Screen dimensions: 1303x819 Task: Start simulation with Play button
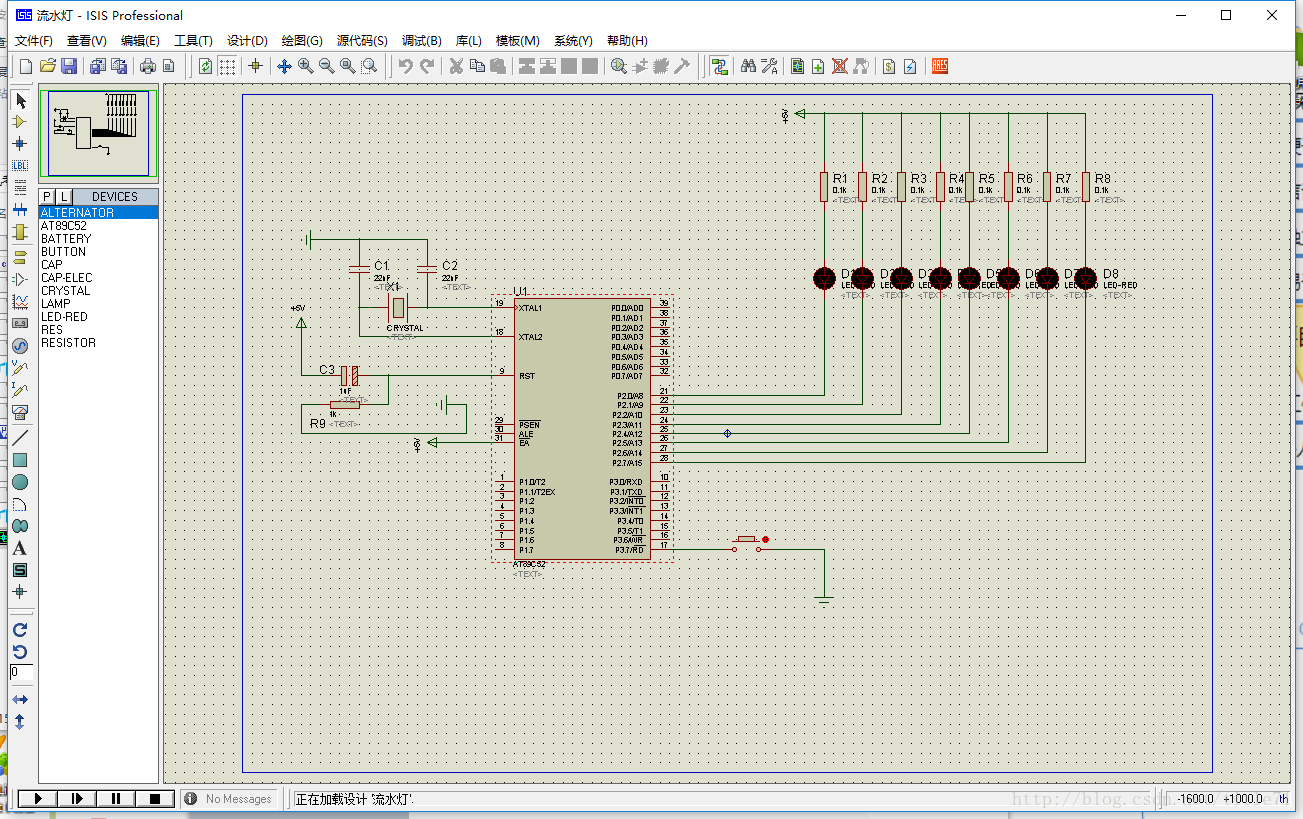tap(38, 798)
